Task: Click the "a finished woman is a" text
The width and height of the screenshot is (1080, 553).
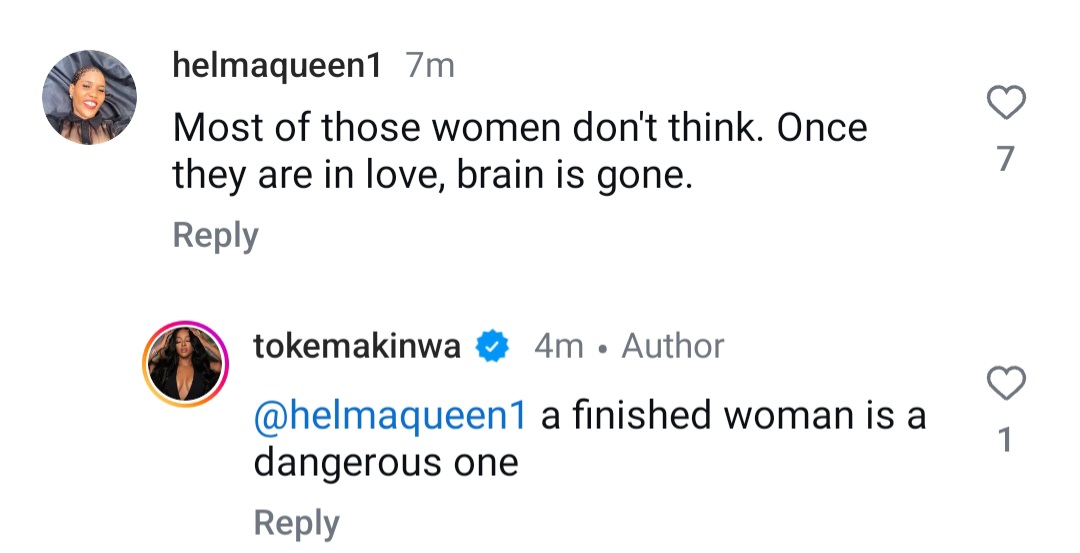Action: coord(733,416)
